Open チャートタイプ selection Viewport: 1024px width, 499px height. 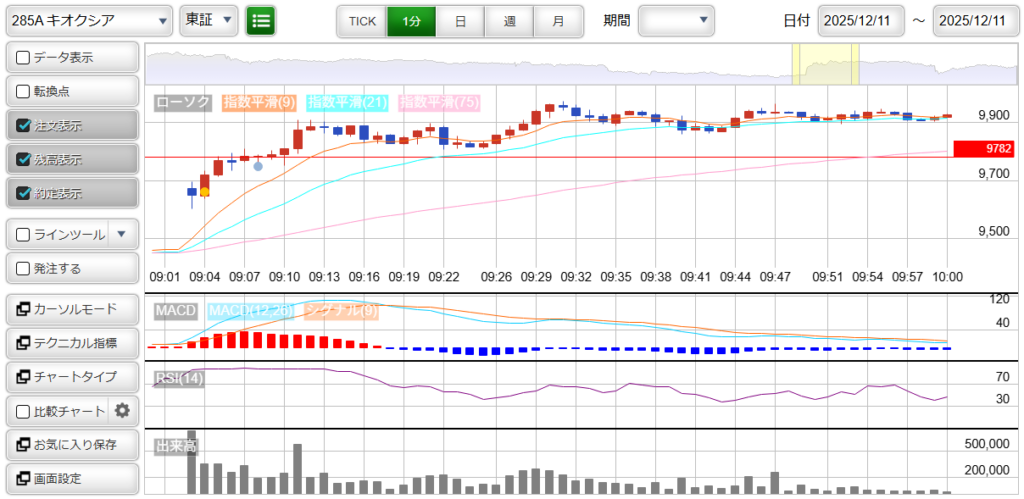71,377
